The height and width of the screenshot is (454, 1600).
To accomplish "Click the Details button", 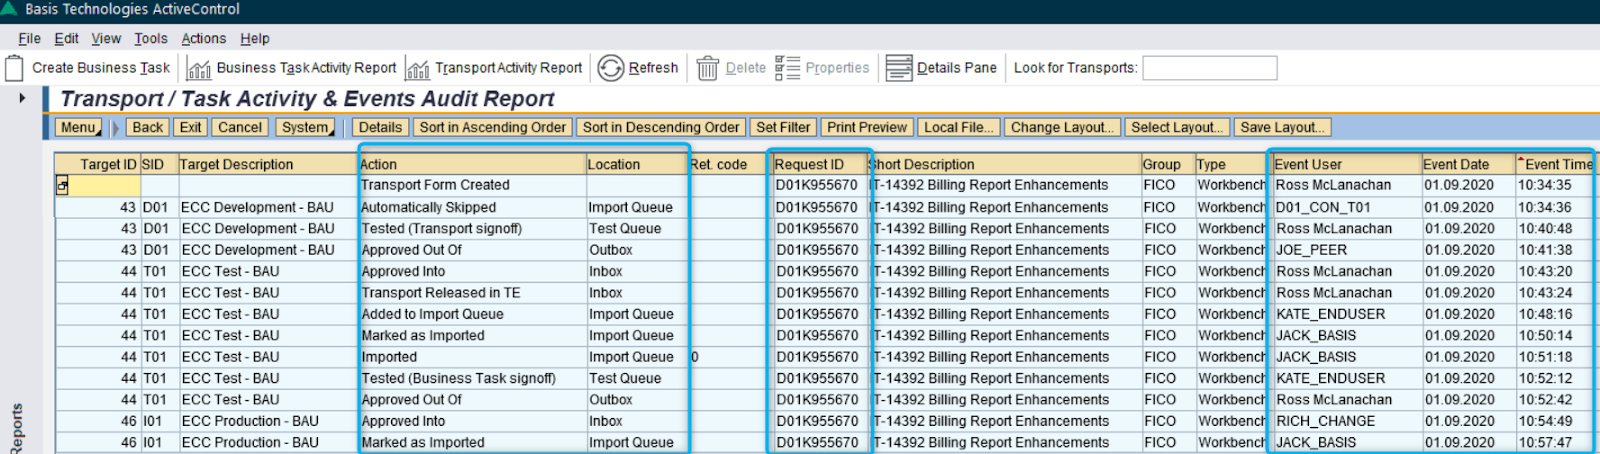I will pyautogui.click(x=380, y=128).
